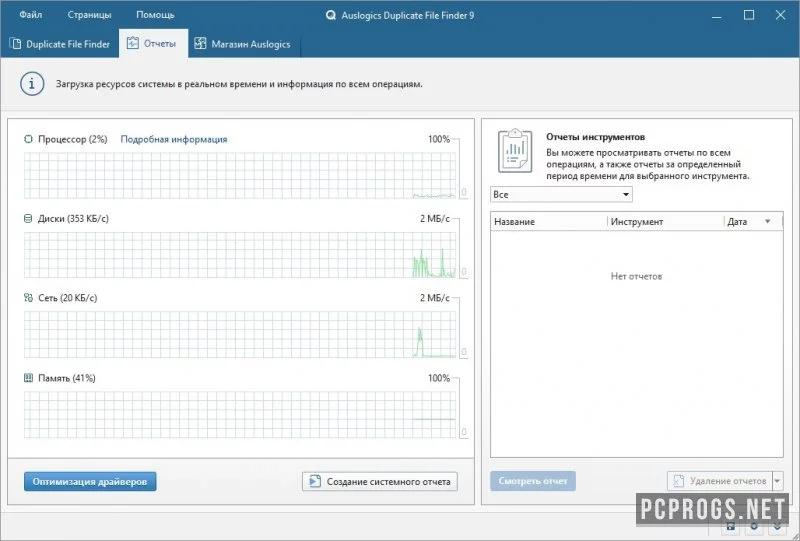Open the Файл menu
The height and width of the screenshot is (541, 800).
[x=31, y=15]
